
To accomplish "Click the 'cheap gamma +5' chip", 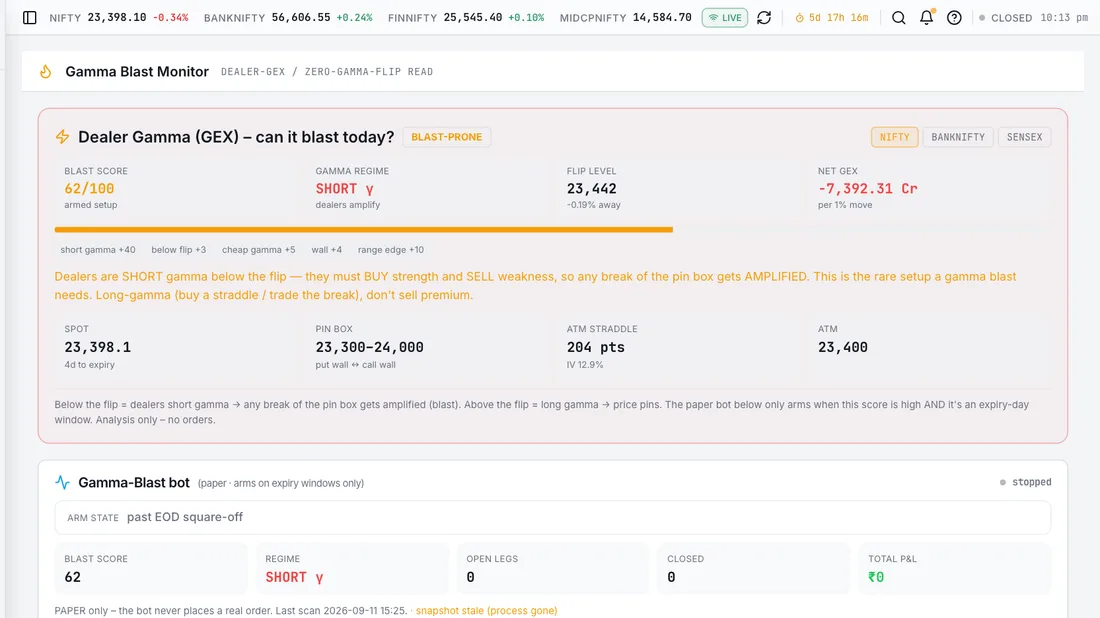I will coord(258,250).
